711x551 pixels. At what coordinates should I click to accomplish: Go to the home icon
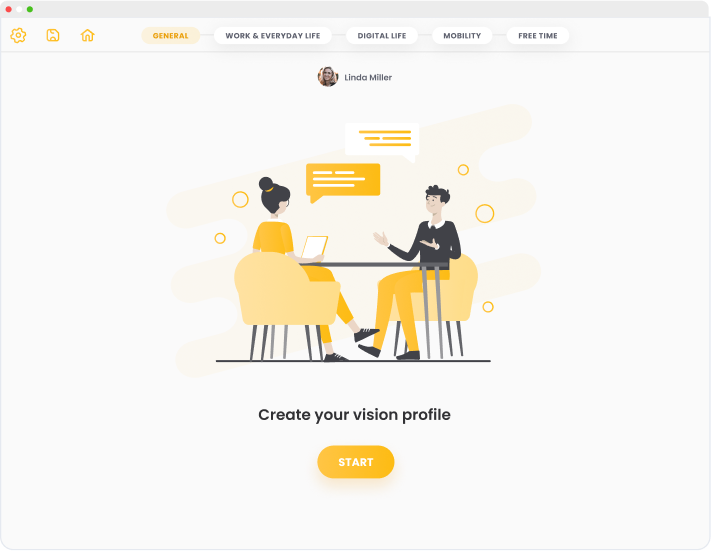(x=88, y=35)
